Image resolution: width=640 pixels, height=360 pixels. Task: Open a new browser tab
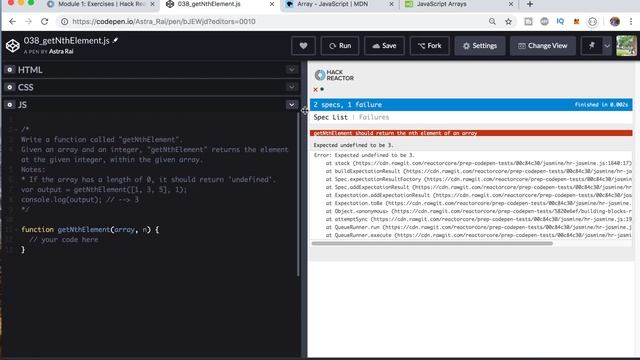click(530, 4)
